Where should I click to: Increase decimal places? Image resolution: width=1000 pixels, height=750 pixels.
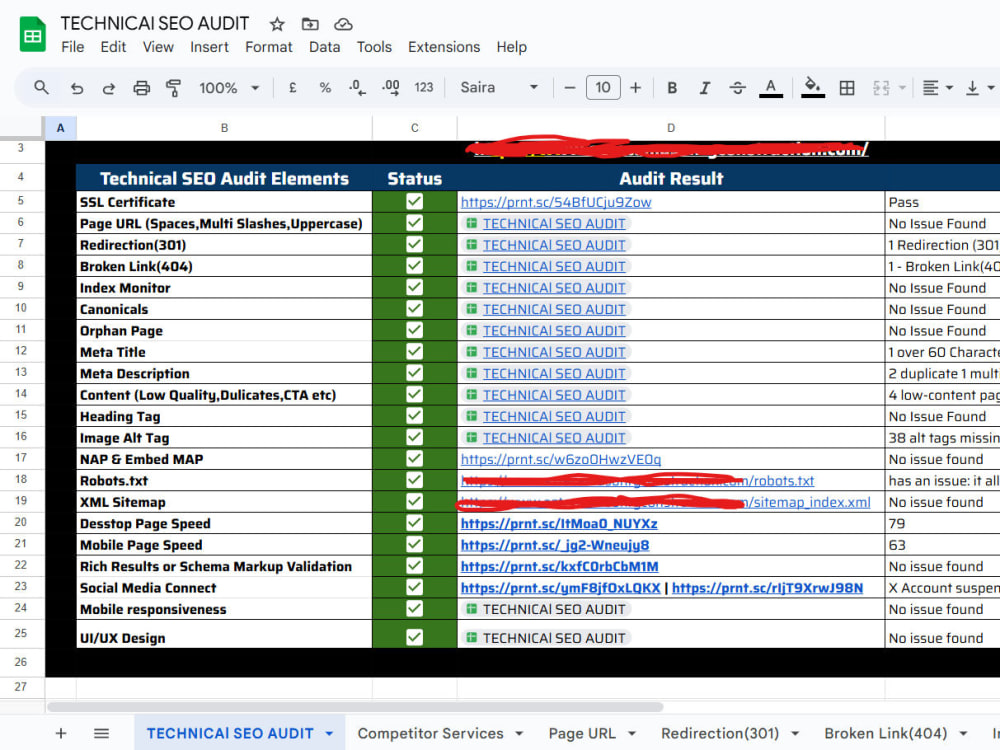point(390,88)
